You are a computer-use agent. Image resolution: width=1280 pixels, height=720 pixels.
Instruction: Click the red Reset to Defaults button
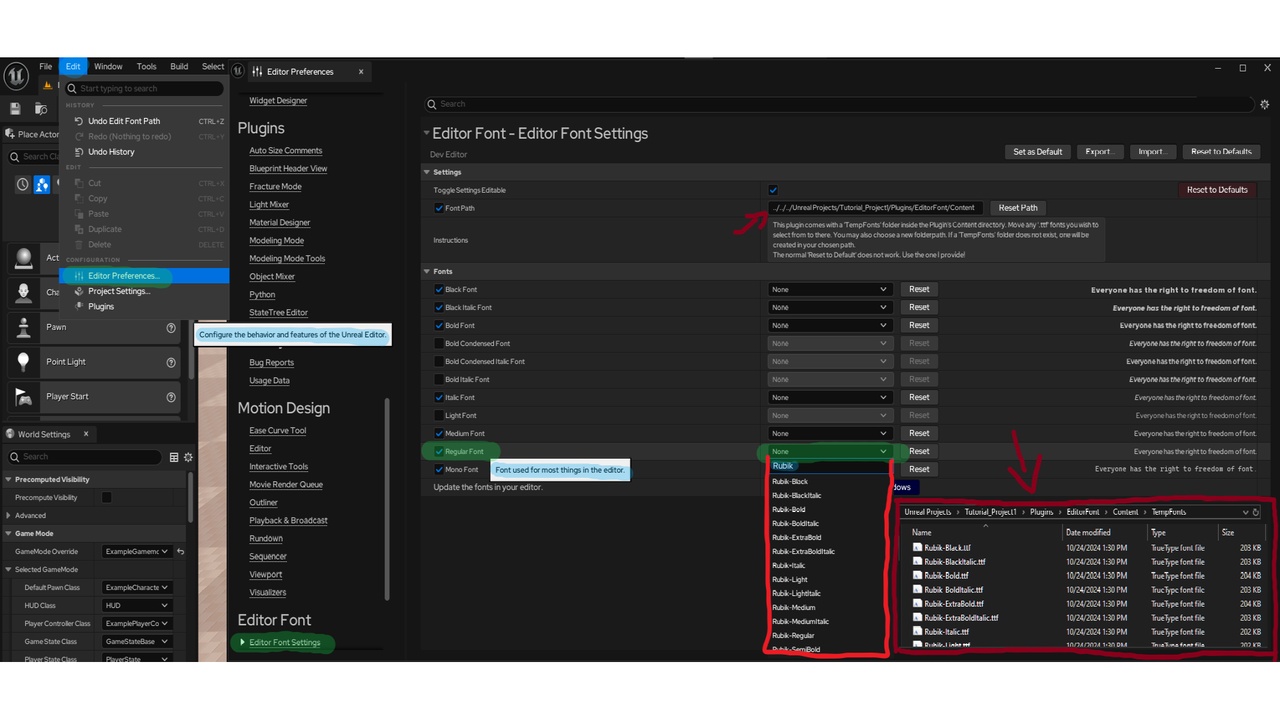1217,190
